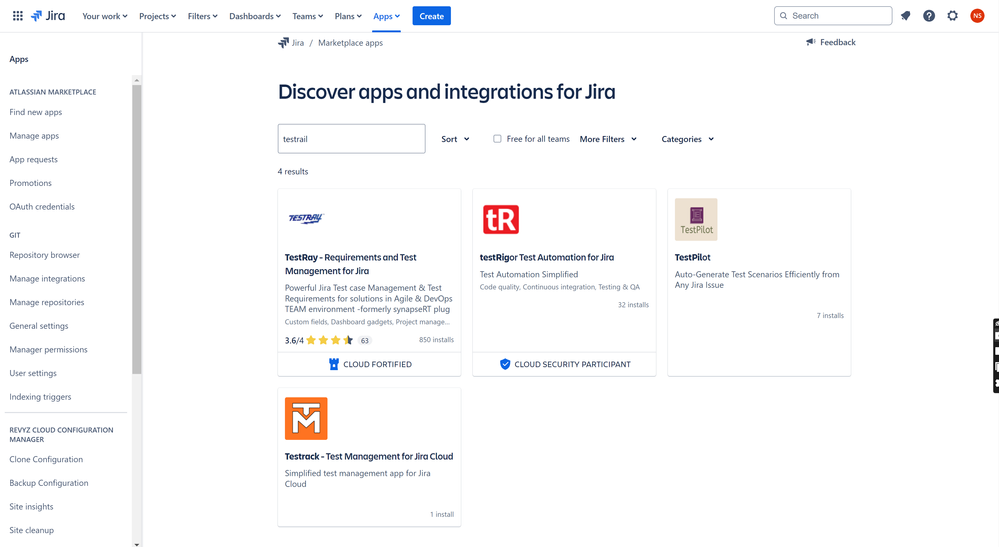This screenshot has height=547, width=999.
Task: Open the Your work dropdown
Action: click(x=104, y=16)
